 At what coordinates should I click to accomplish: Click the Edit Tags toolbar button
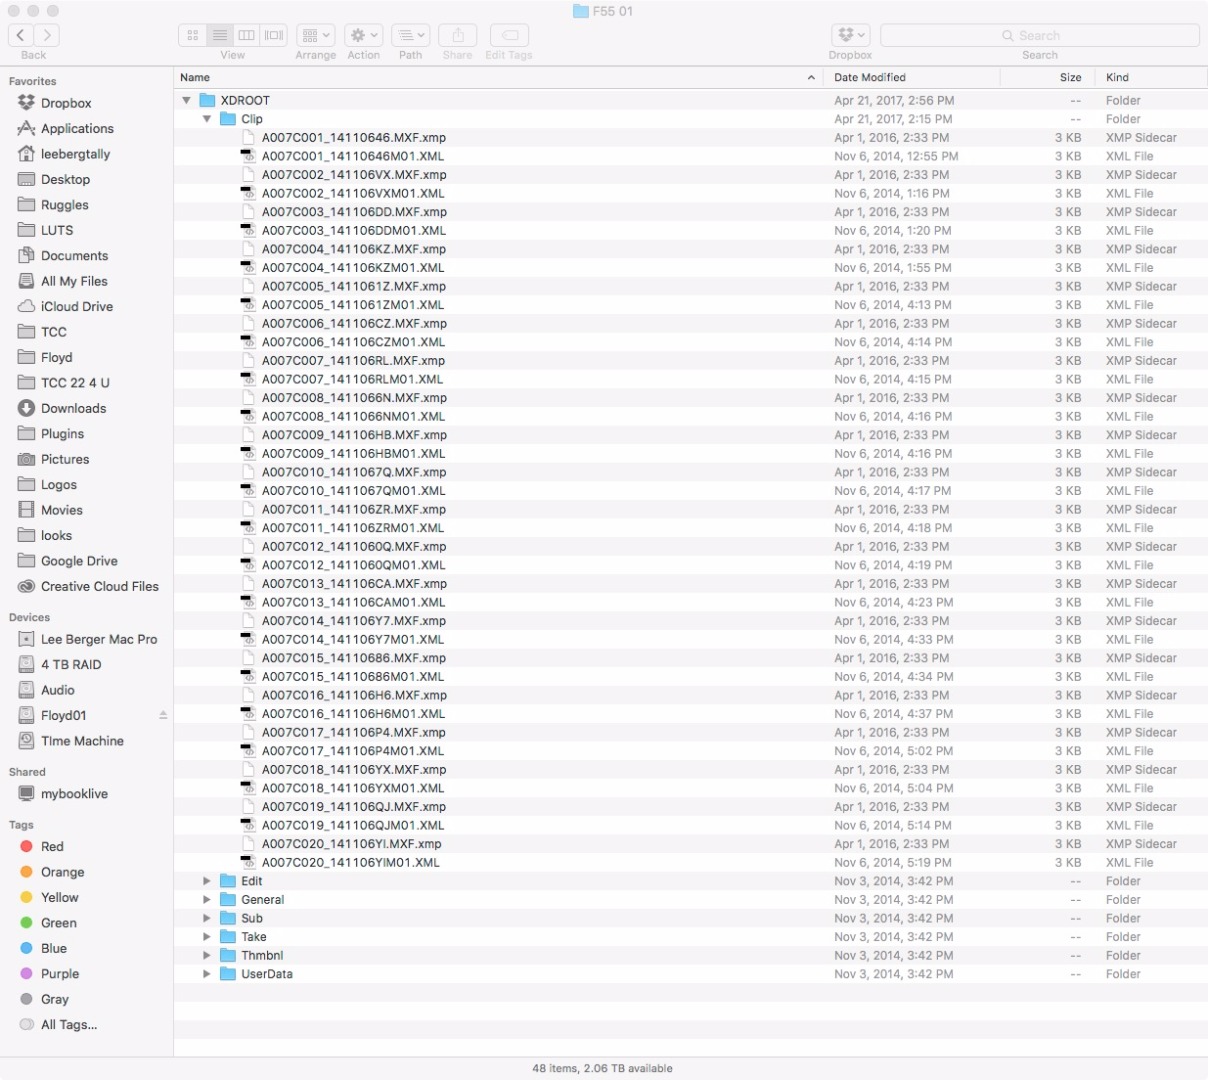[509, 35]
